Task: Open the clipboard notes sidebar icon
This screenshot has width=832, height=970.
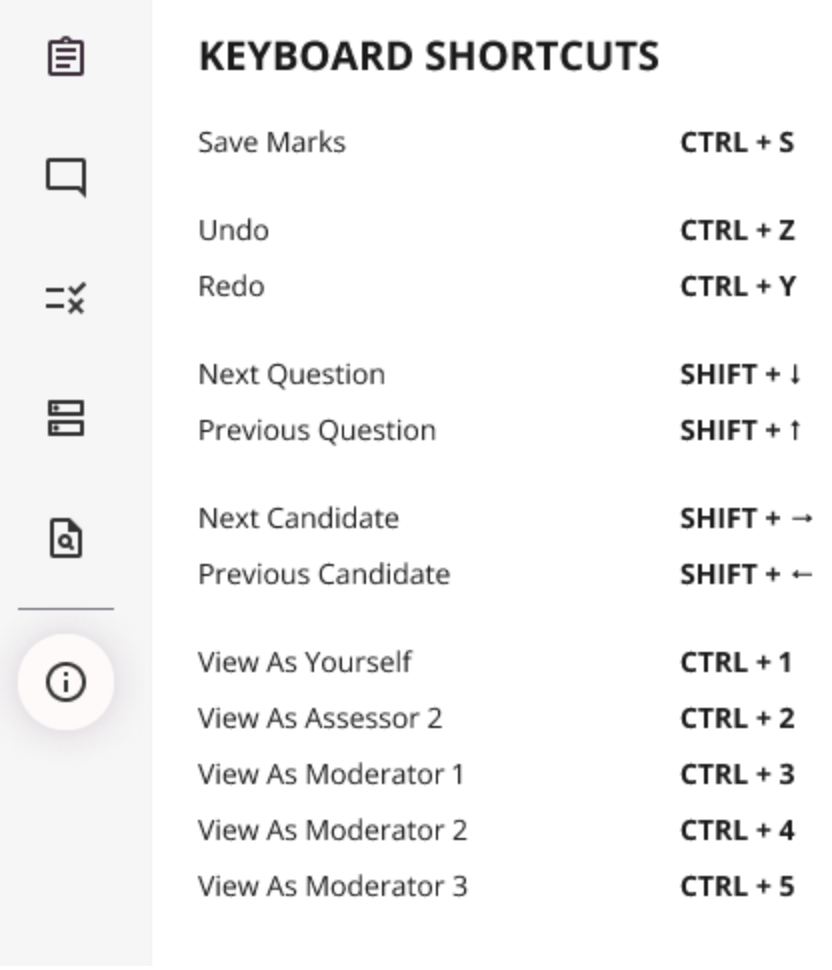Action: point(66,57)
